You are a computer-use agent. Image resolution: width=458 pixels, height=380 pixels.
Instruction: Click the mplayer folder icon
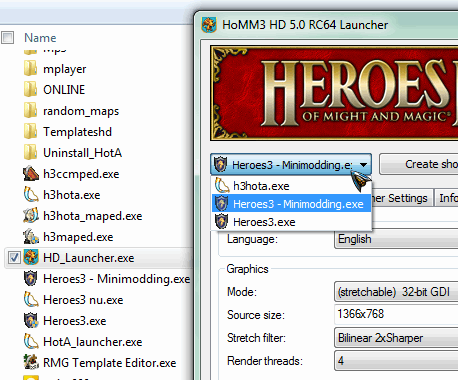(31, 69)
